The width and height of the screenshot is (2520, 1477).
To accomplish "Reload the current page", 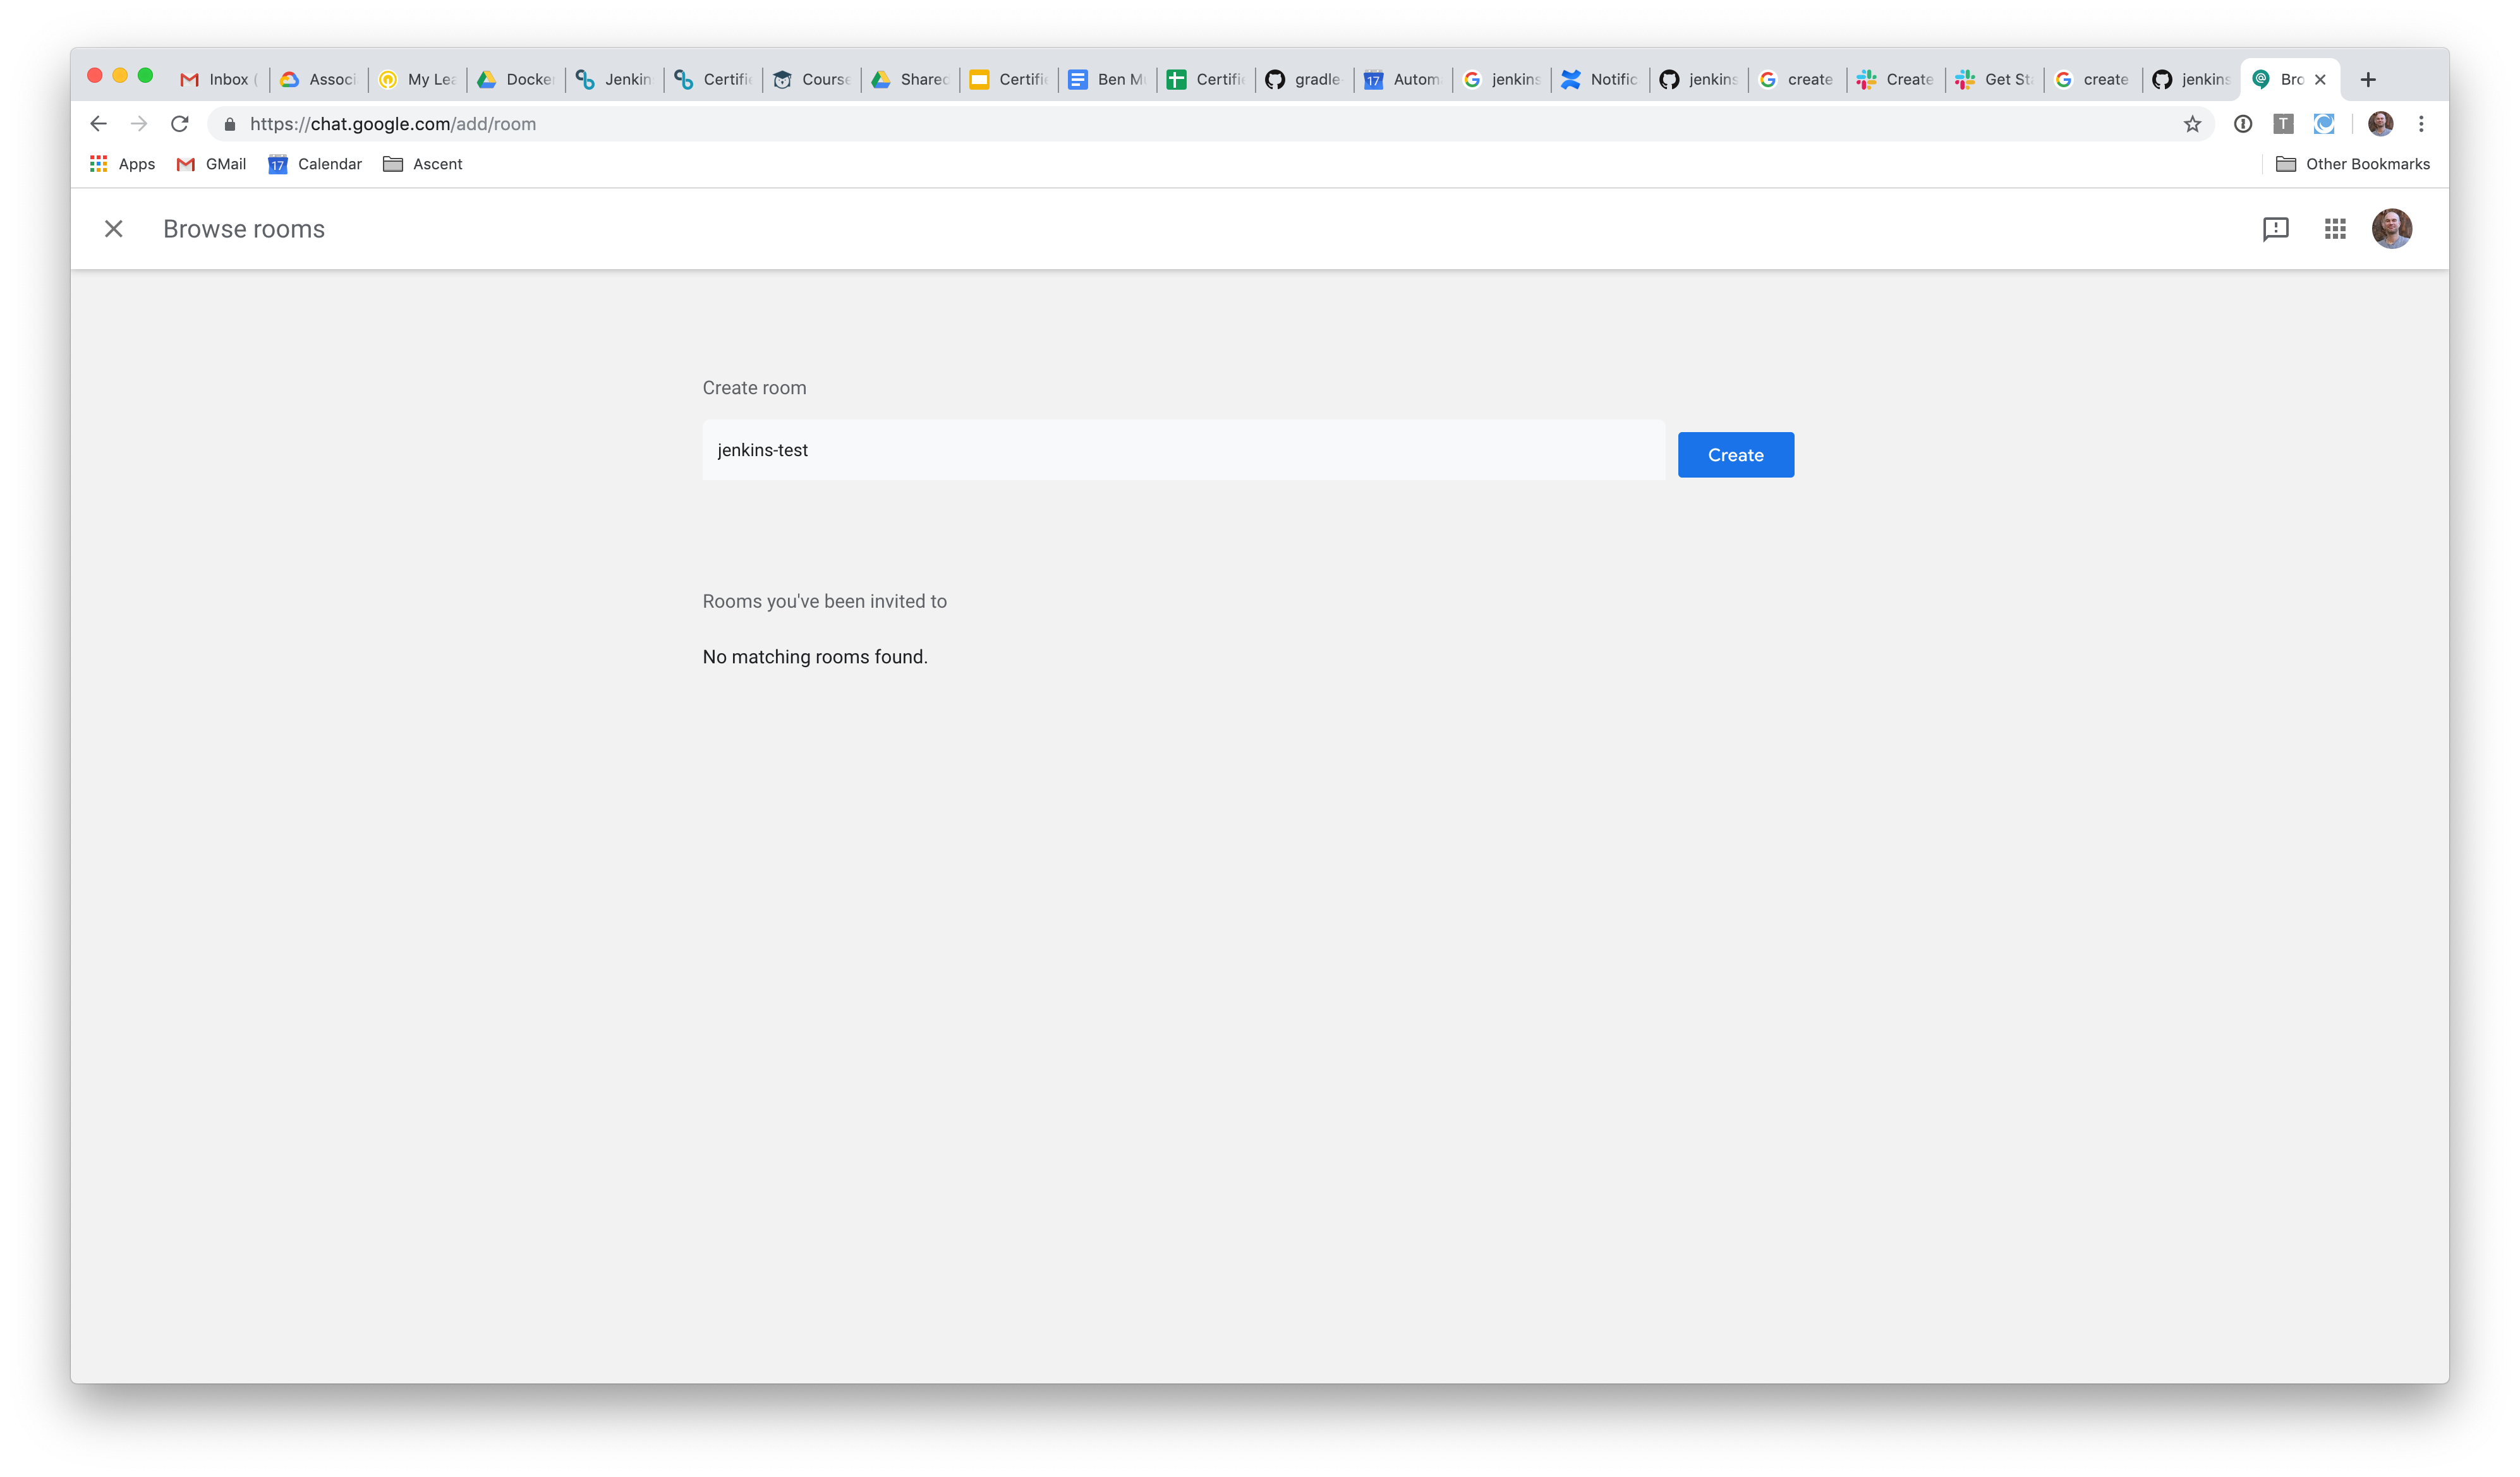I will (x=180, y=124).
